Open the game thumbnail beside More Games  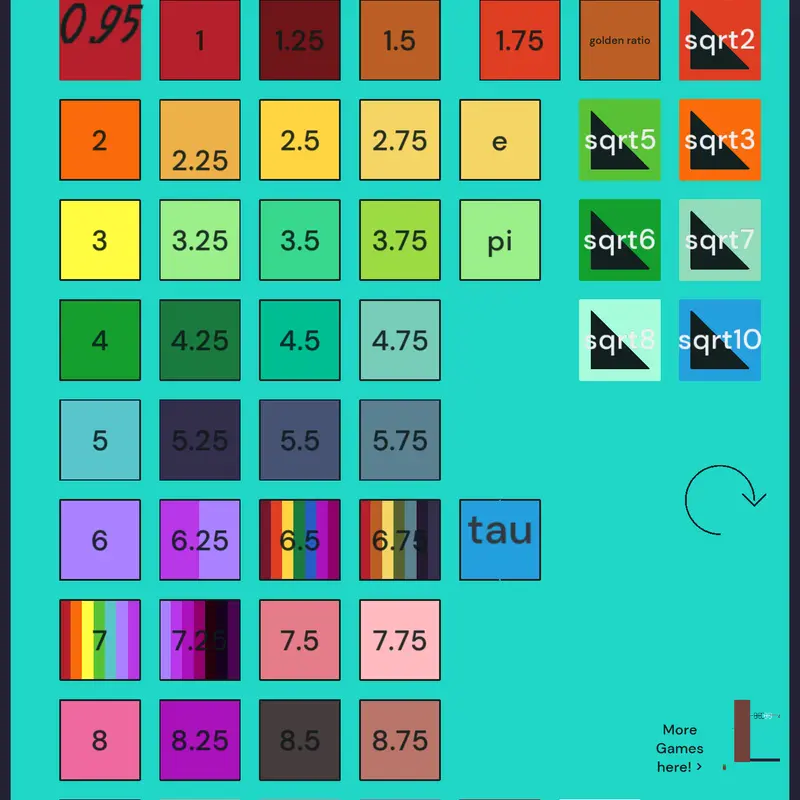[757, 731]
